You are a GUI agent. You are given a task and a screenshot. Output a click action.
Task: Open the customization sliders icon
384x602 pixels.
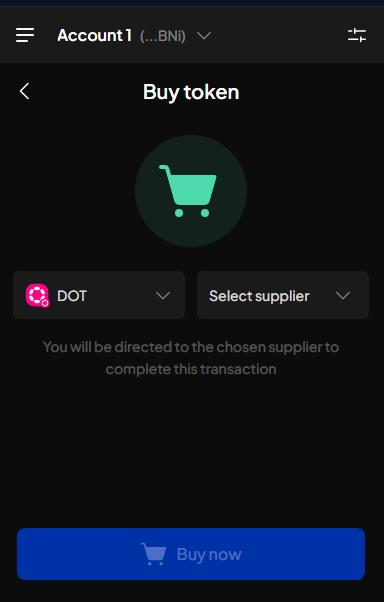357,35
